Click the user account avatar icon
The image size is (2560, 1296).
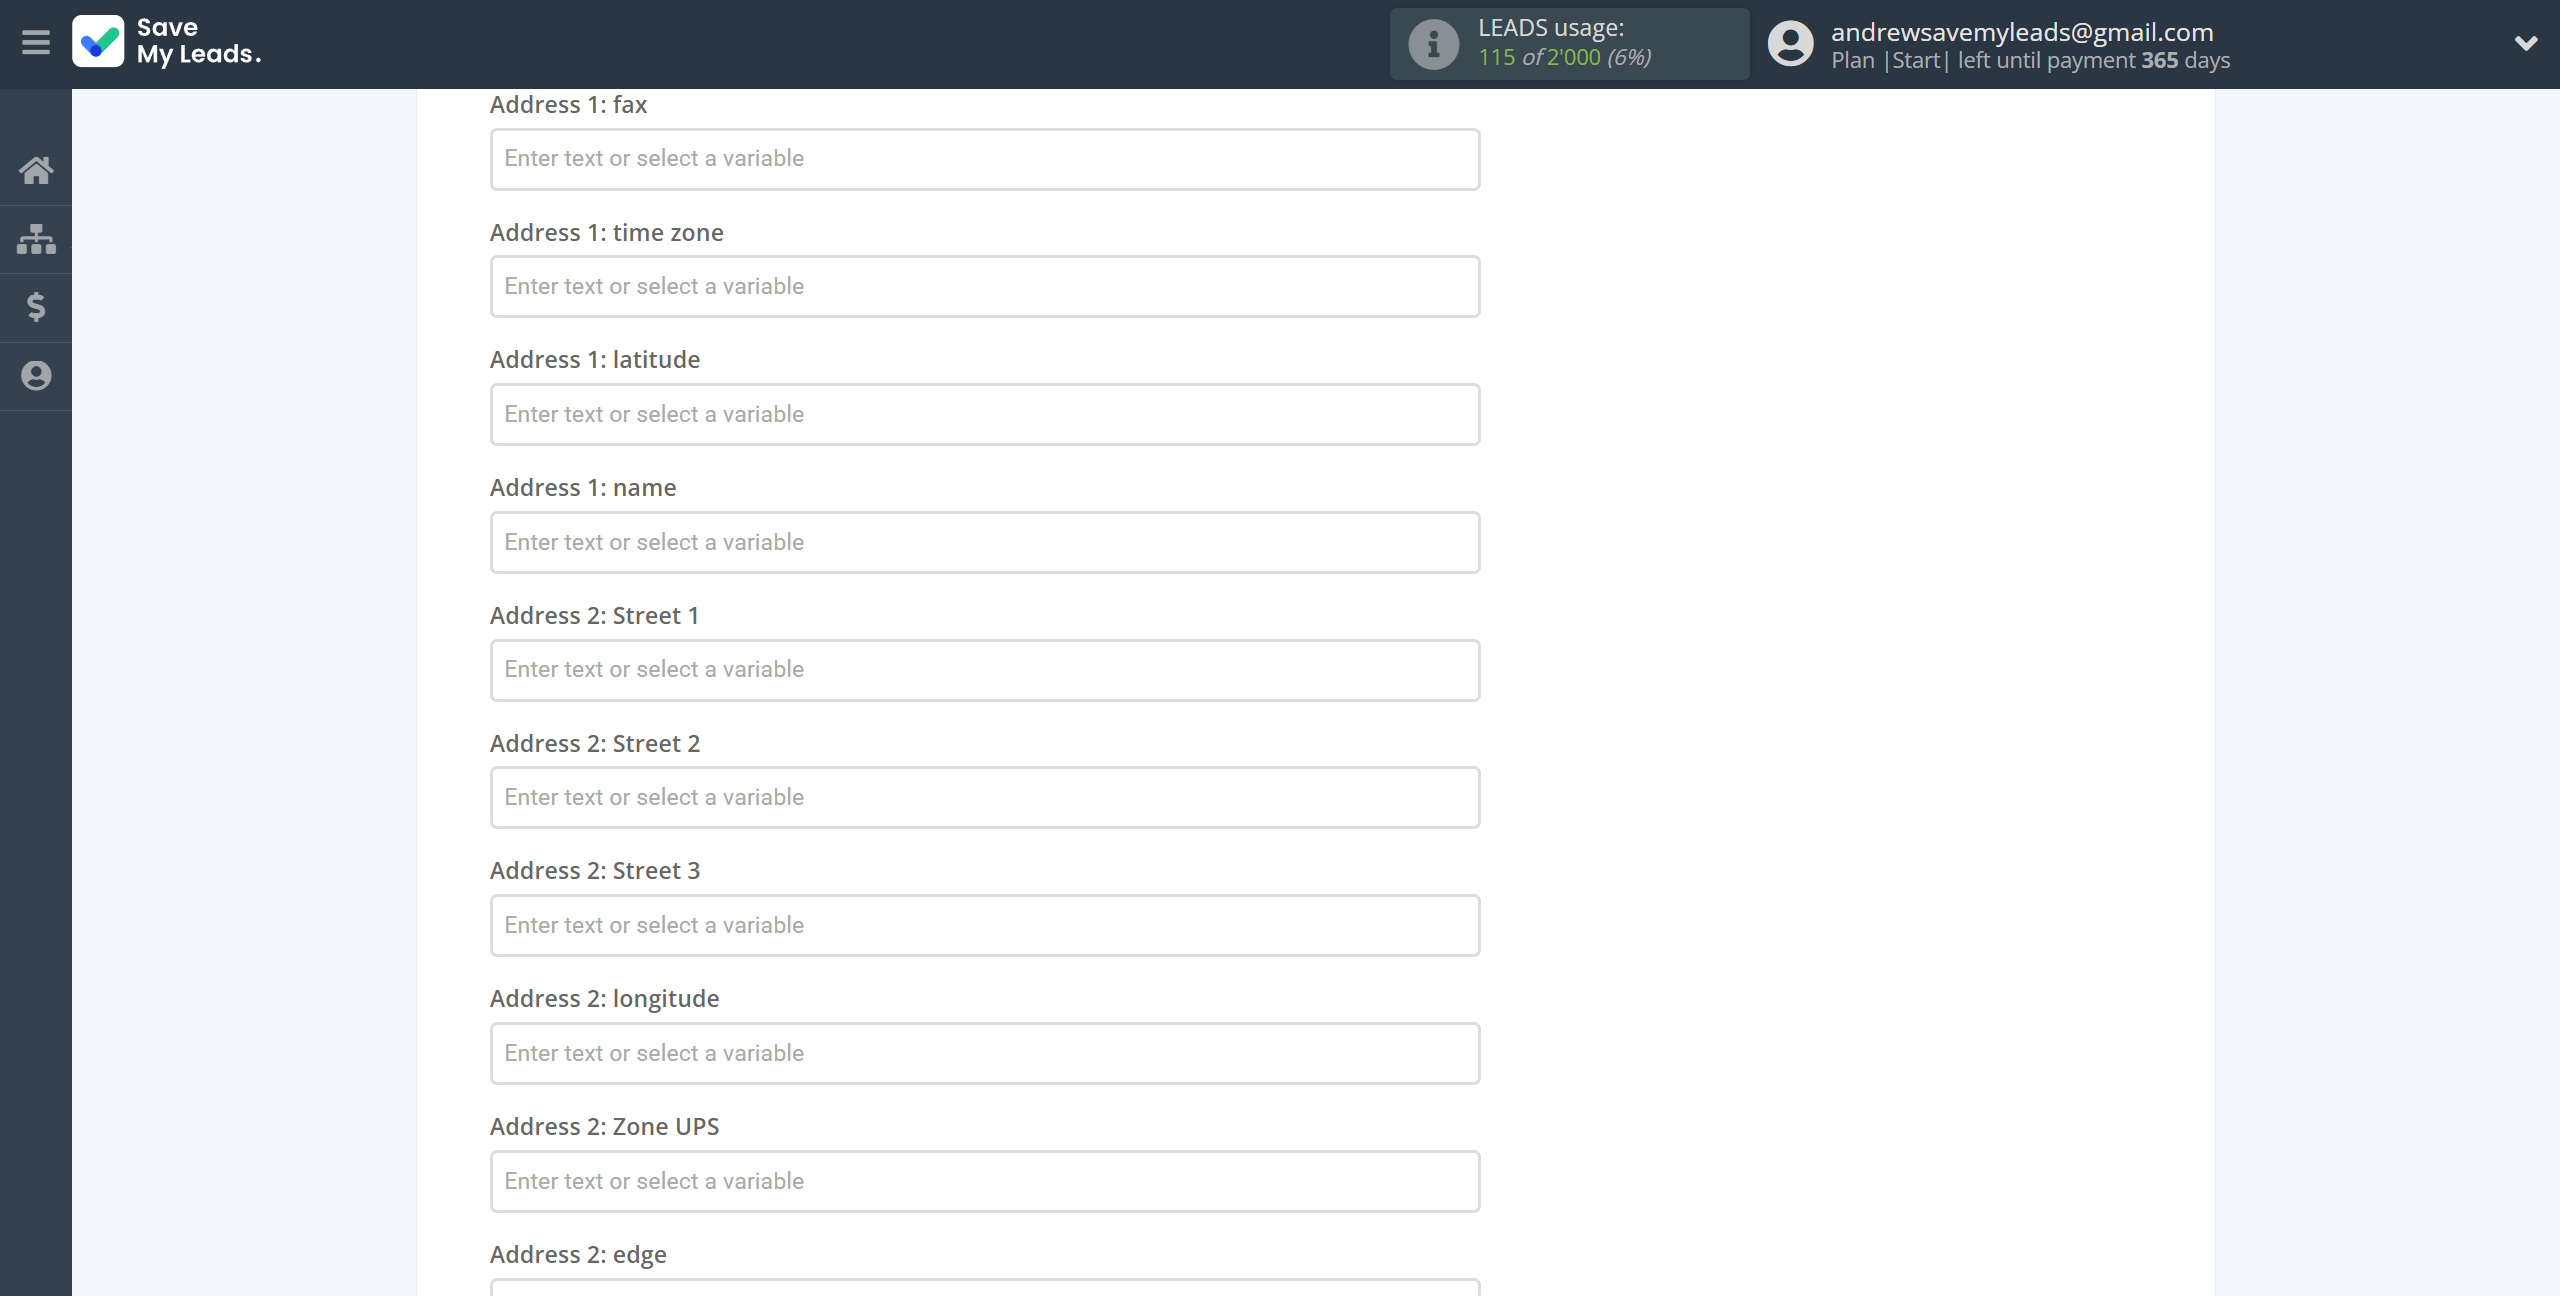[1790, 41]
